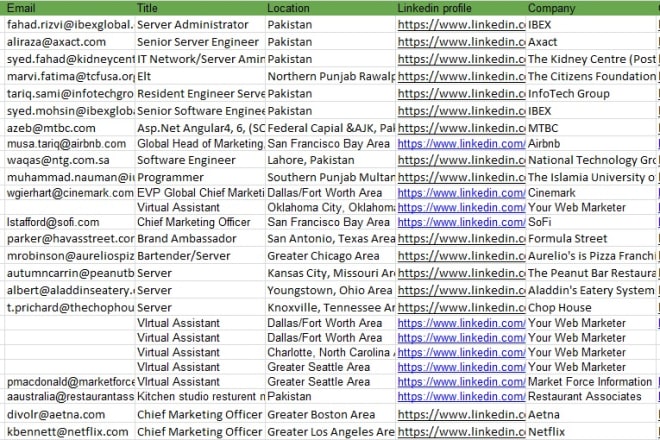Image resolution: width=660 pixels, height=440 pixels.
Task: Open the LinkedIn link in the Restaurant Associates row
Action: (x=461, y=396)
